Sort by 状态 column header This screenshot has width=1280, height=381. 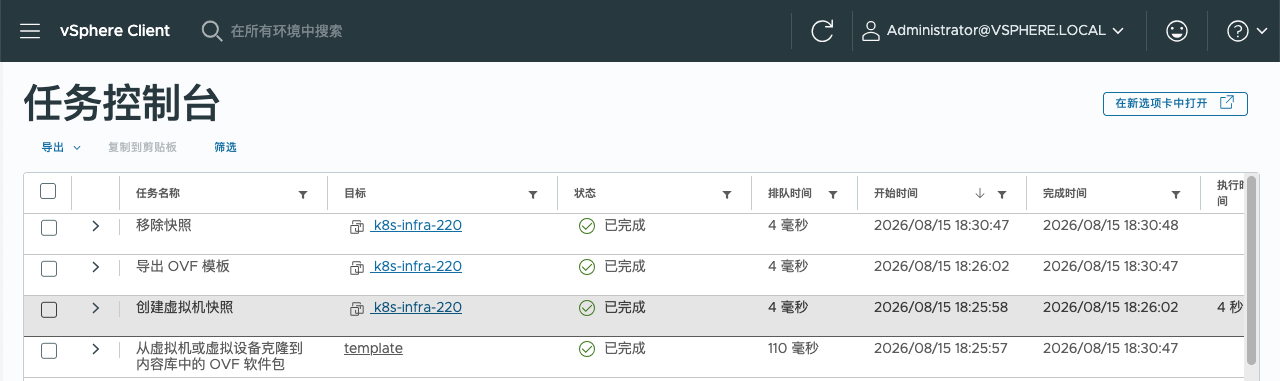pos(585,194)
